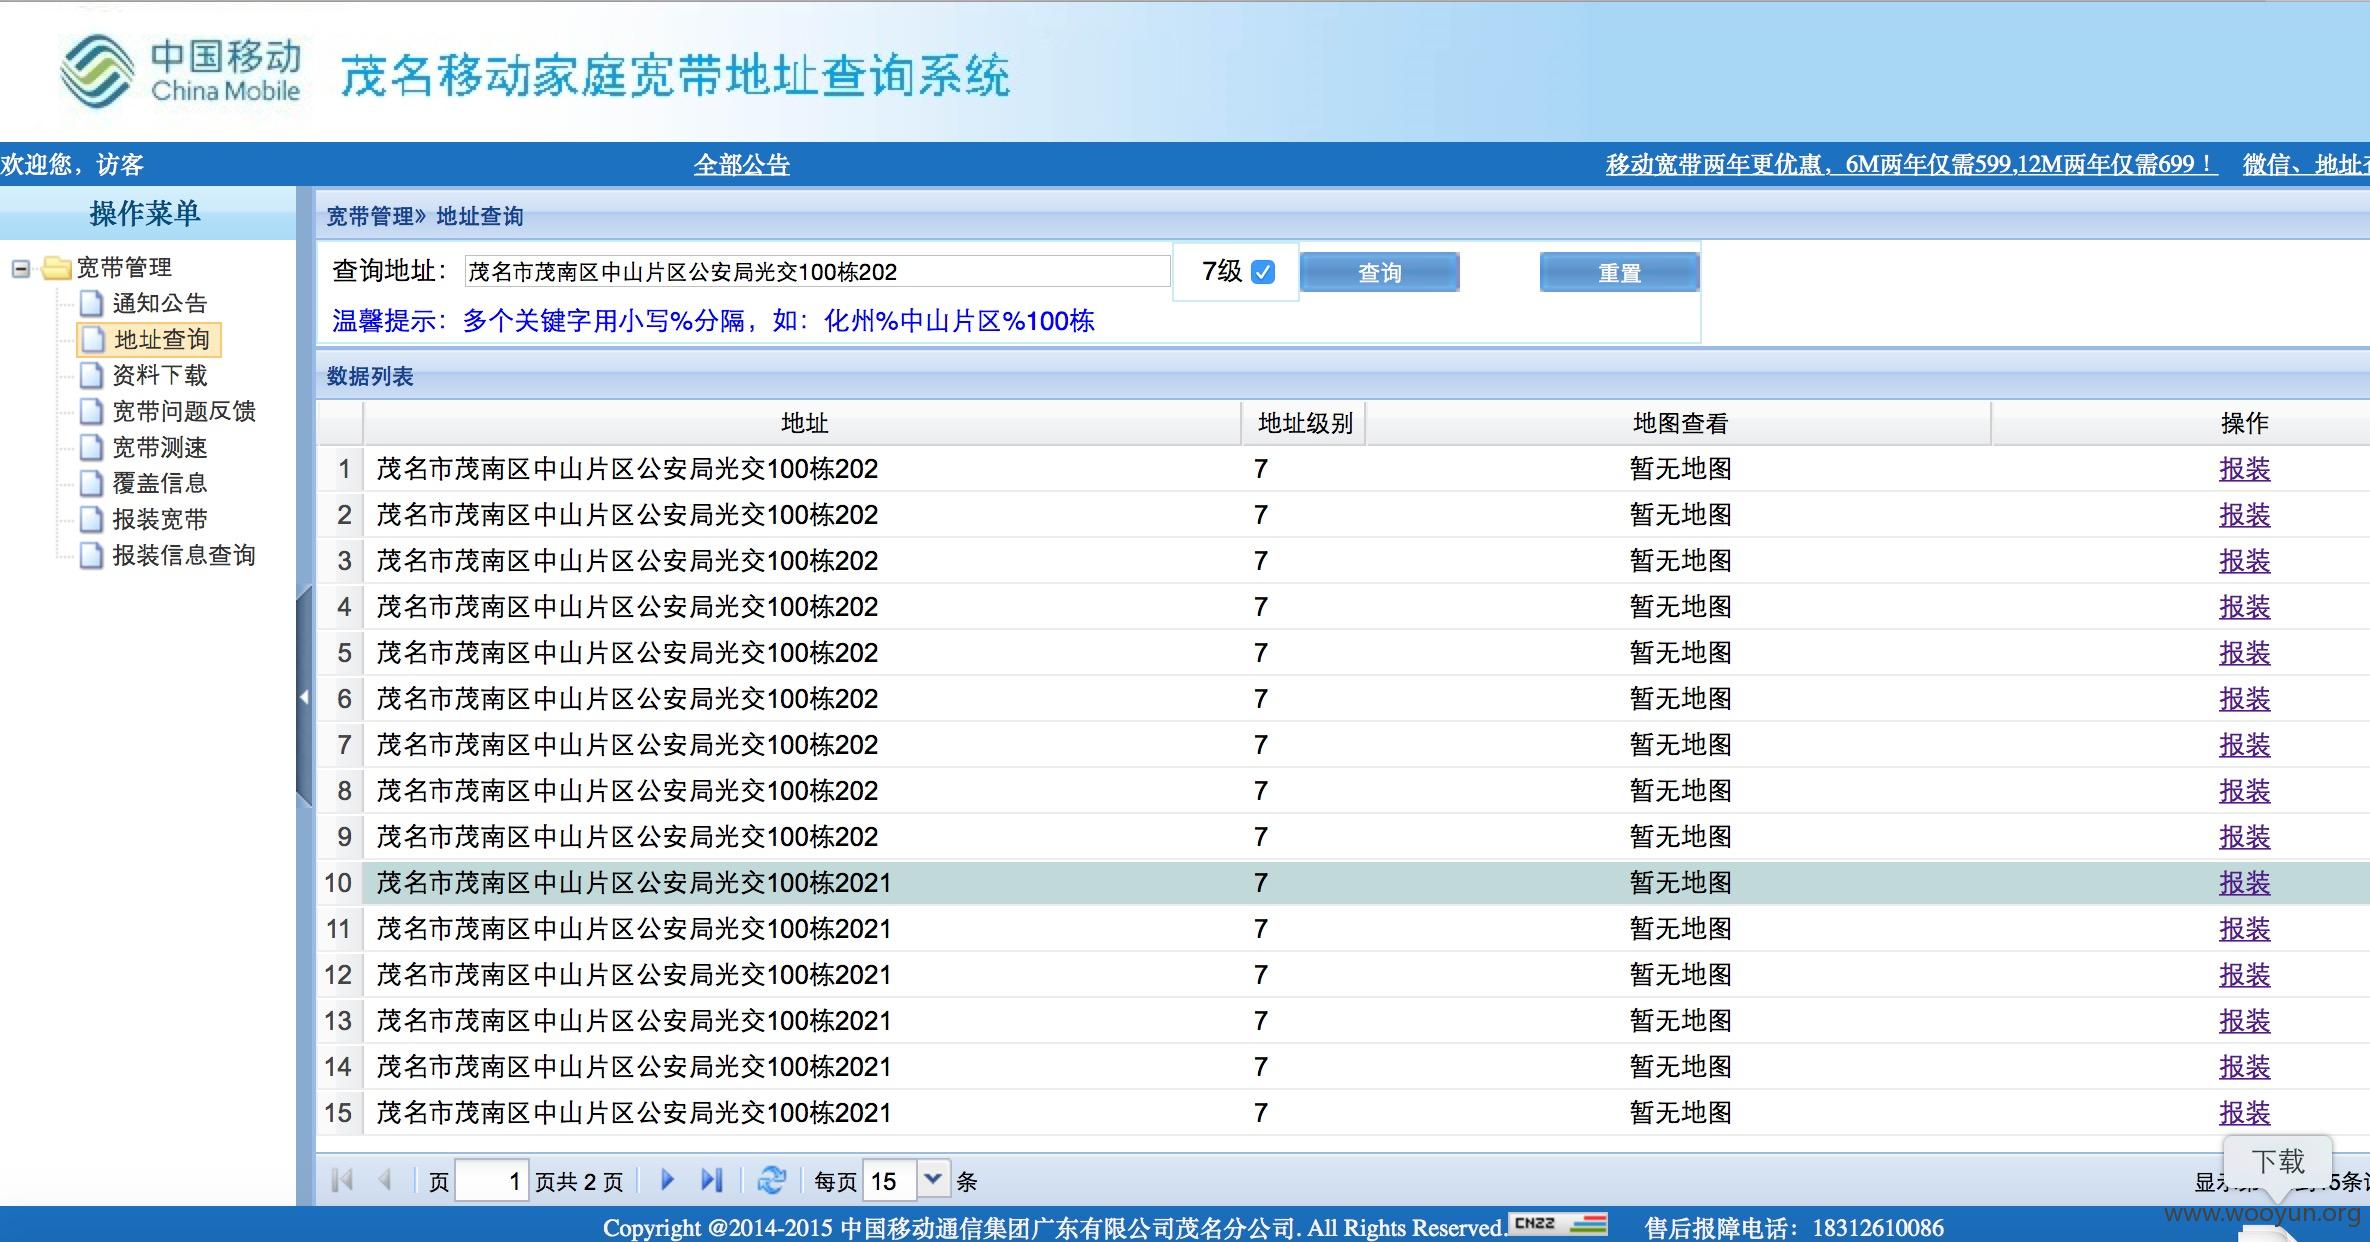The width and height of the screenshot is (2370, 1242).
Task: Click 暂无地图 in row 2
Action: pyautogui.click(x=1680, y=514)
